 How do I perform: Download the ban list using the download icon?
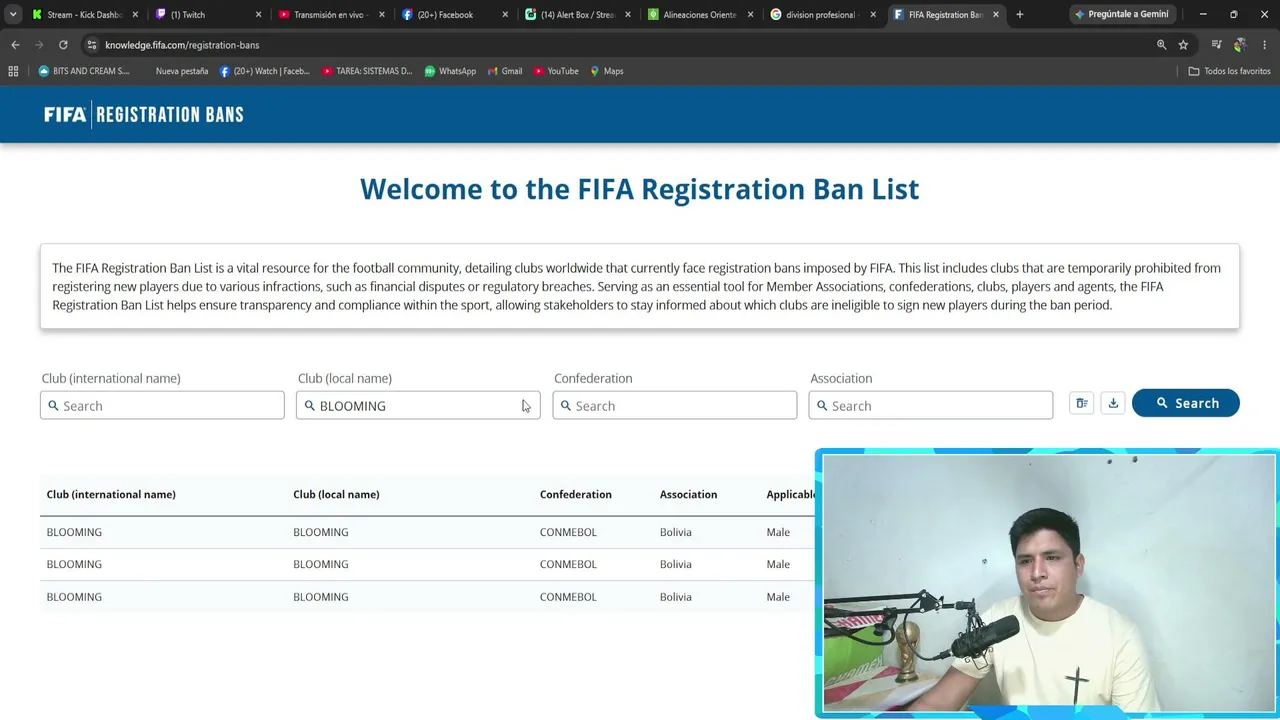tap(1113, 403)
